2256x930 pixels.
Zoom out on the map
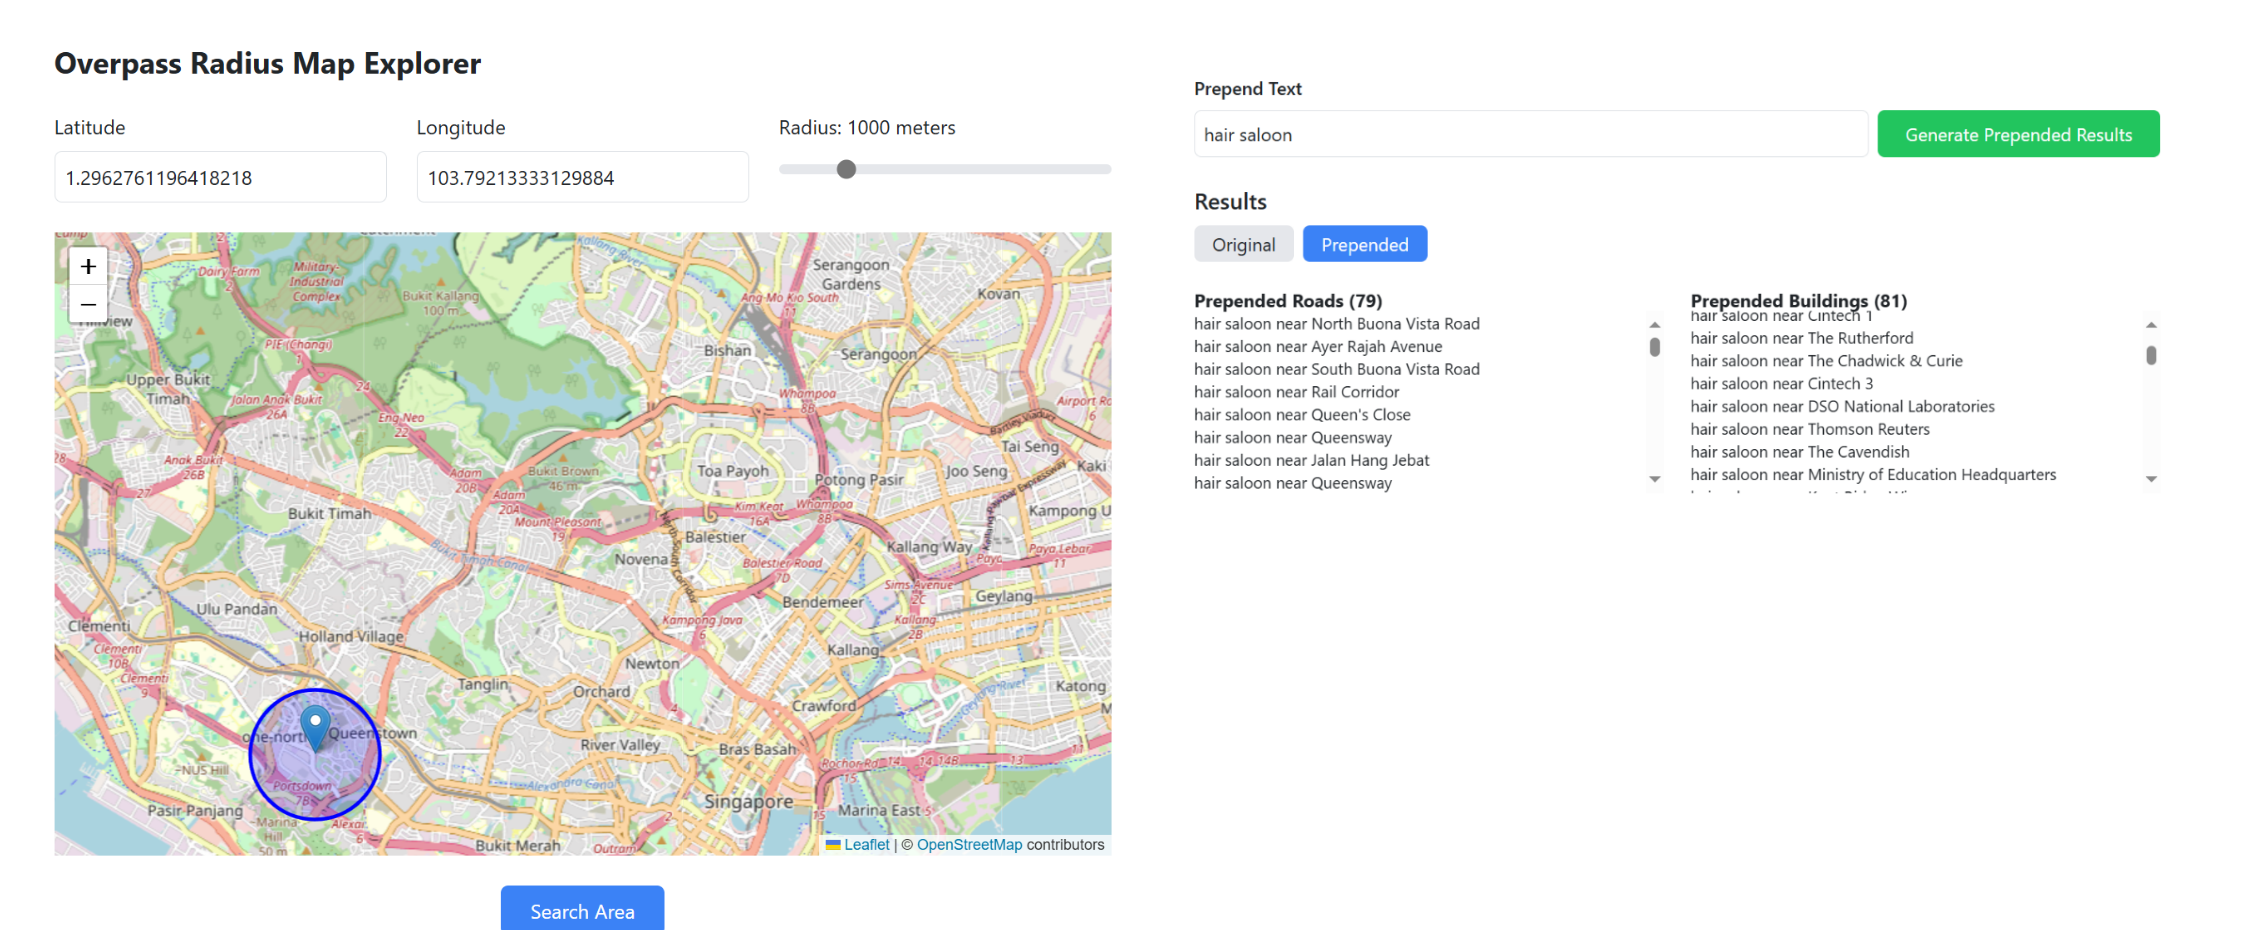[88, 304]
